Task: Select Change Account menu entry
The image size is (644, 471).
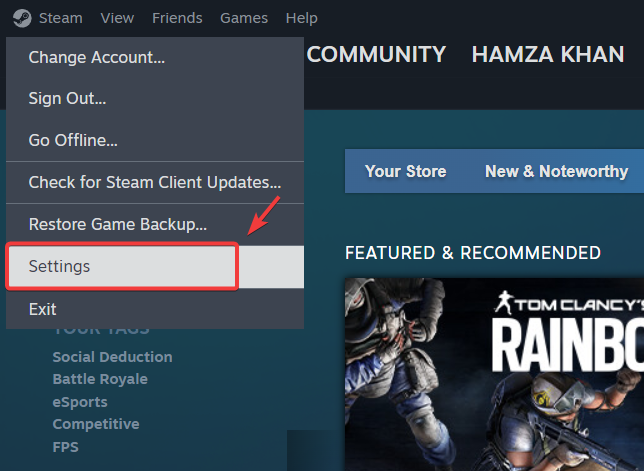Action: [97, 57]
